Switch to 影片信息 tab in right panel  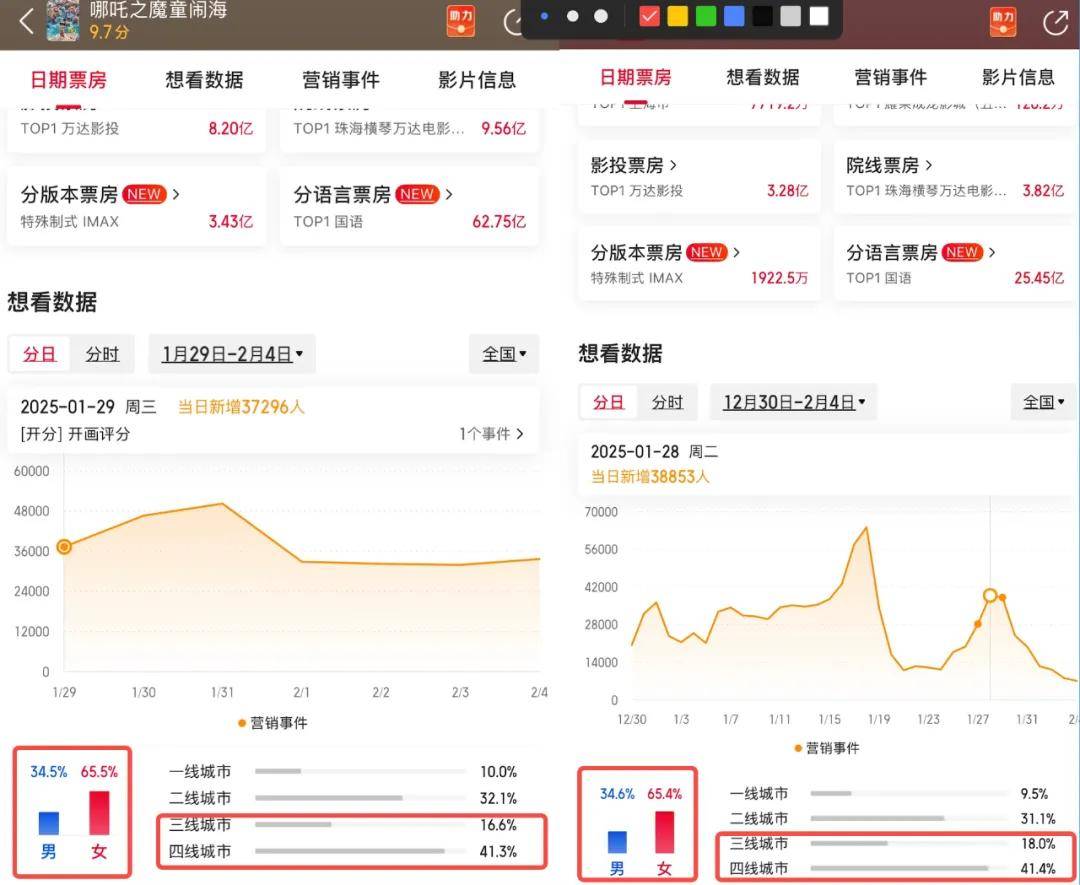pyautogui.click(x=1017, y=77)
